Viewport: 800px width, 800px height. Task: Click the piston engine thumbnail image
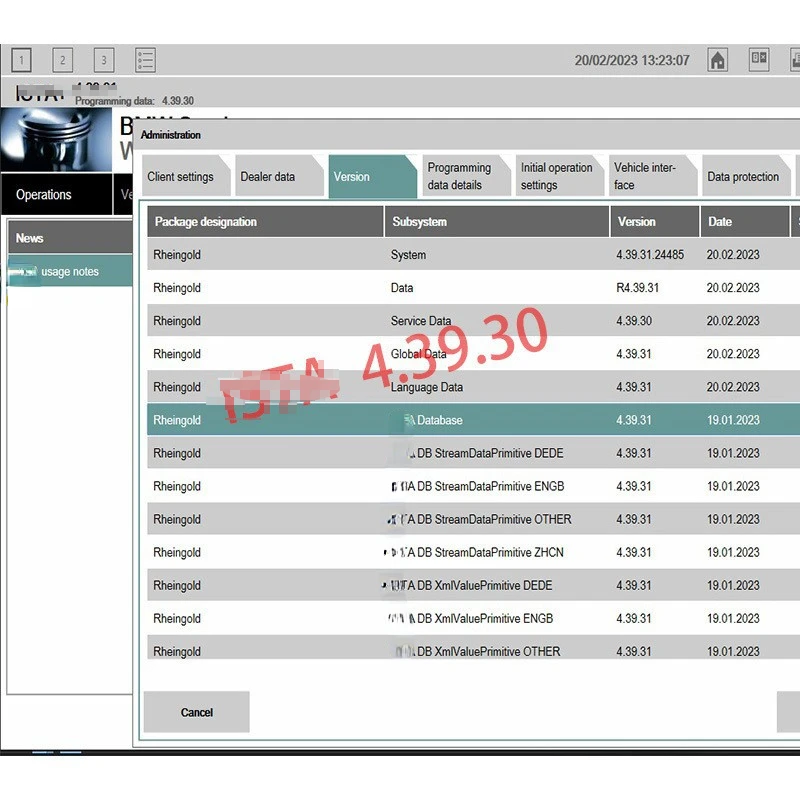[x=56, y=139]
